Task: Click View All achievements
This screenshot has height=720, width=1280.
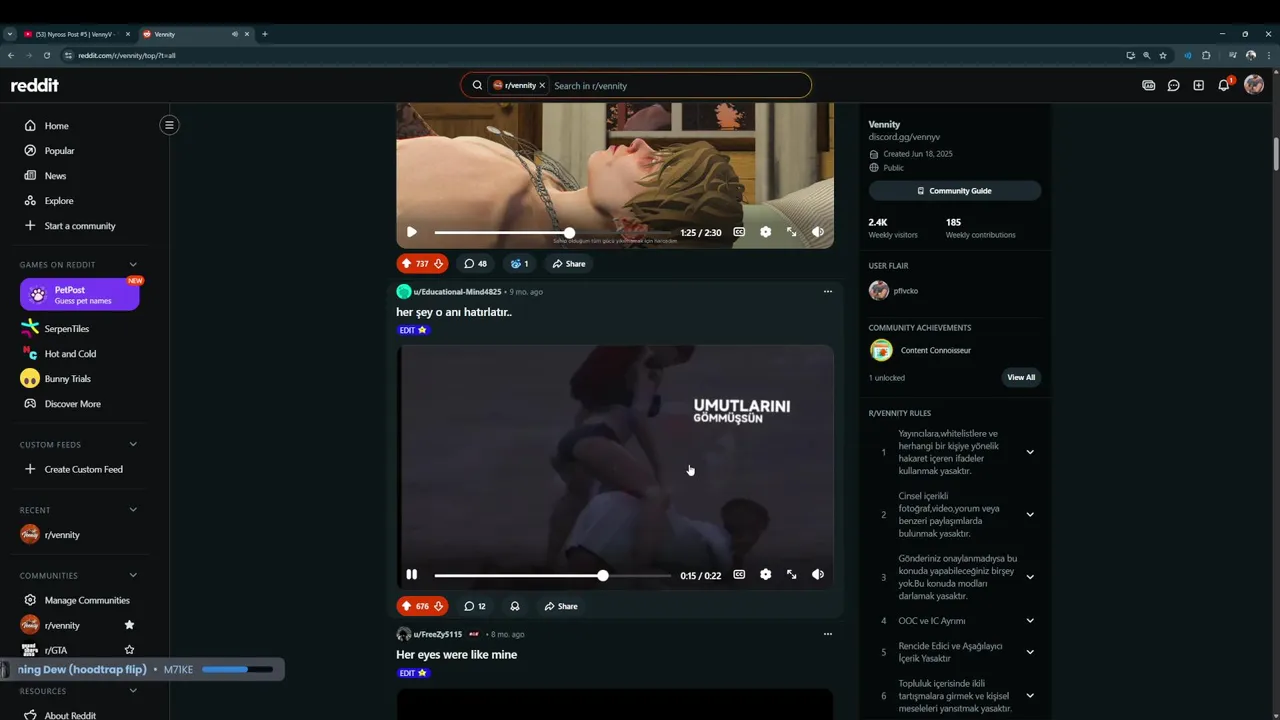Action: click(1021, 377)
